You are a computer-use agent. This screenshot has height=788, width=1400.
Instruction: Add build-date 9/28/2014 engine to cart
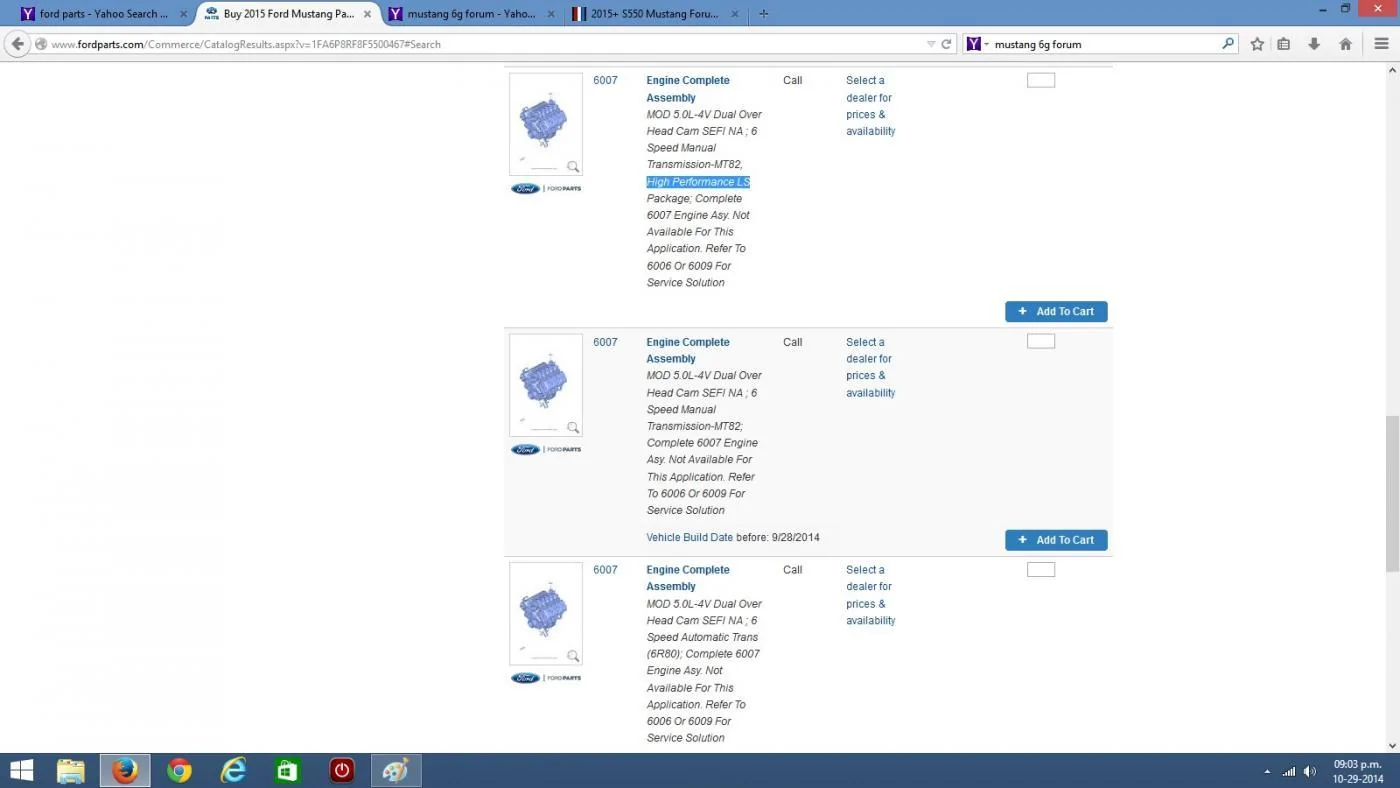coord(1056,540)
